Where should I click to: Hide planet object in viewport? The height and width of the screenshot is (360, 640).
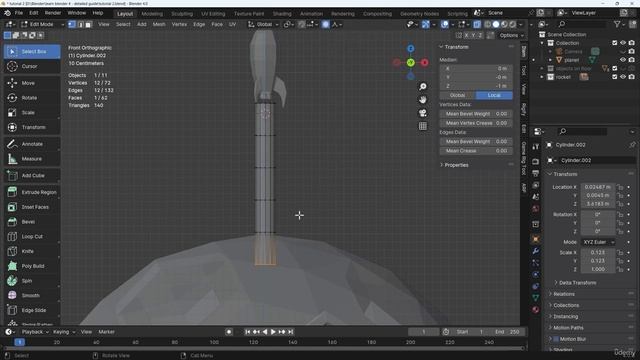click(x=623, y=60)
